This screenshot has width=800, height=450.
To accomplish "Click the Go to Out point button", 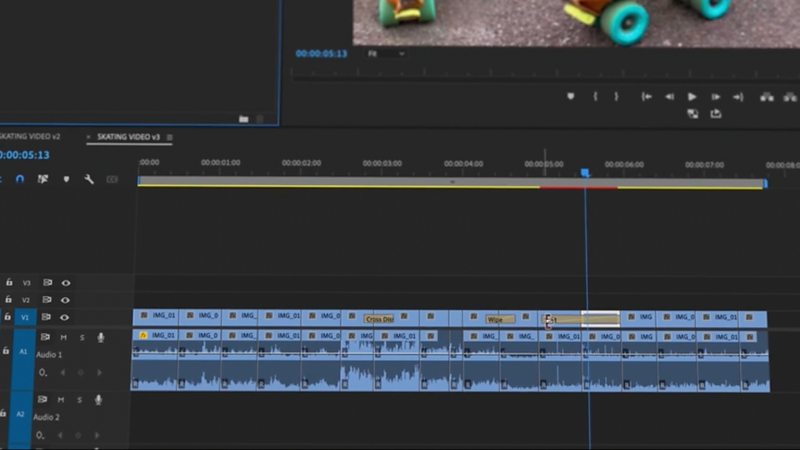I will (x=738, y=97).
